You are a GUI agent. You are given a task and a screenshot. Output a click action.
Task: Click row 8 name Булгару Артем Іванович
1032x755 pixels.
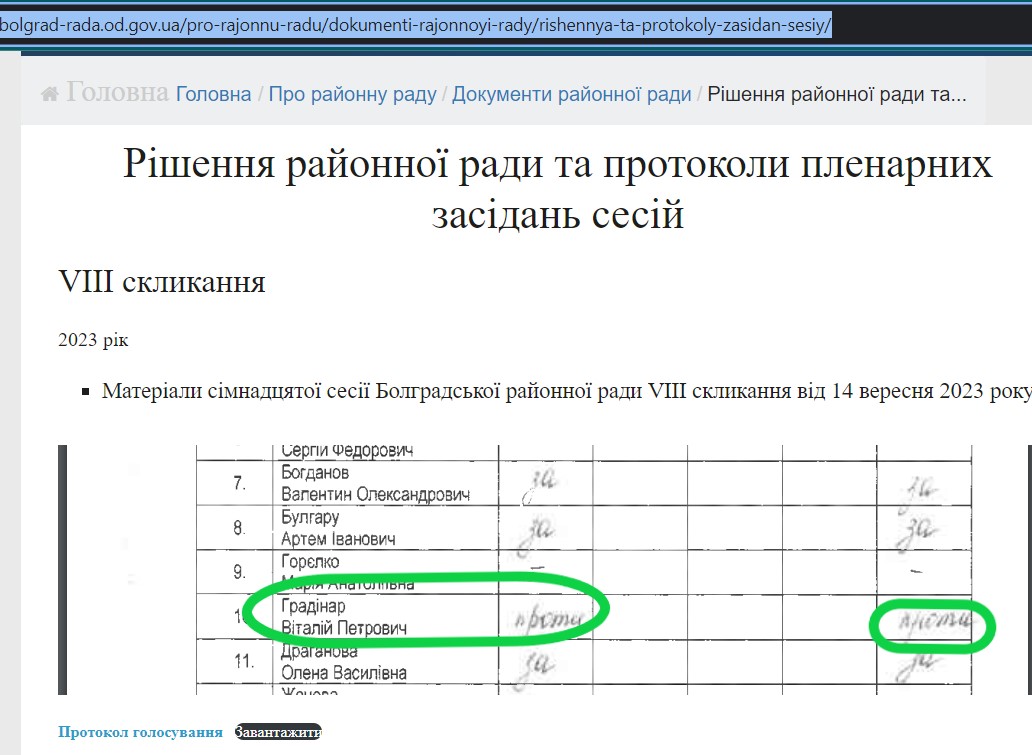pyautogui.click(x=338, y=528)
